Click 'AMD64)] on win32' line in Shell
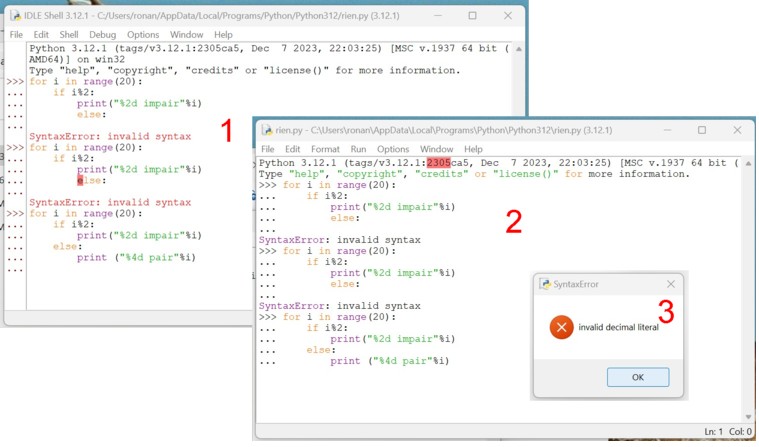The width and height of the screenshot is (759, 447). point(77,60)
